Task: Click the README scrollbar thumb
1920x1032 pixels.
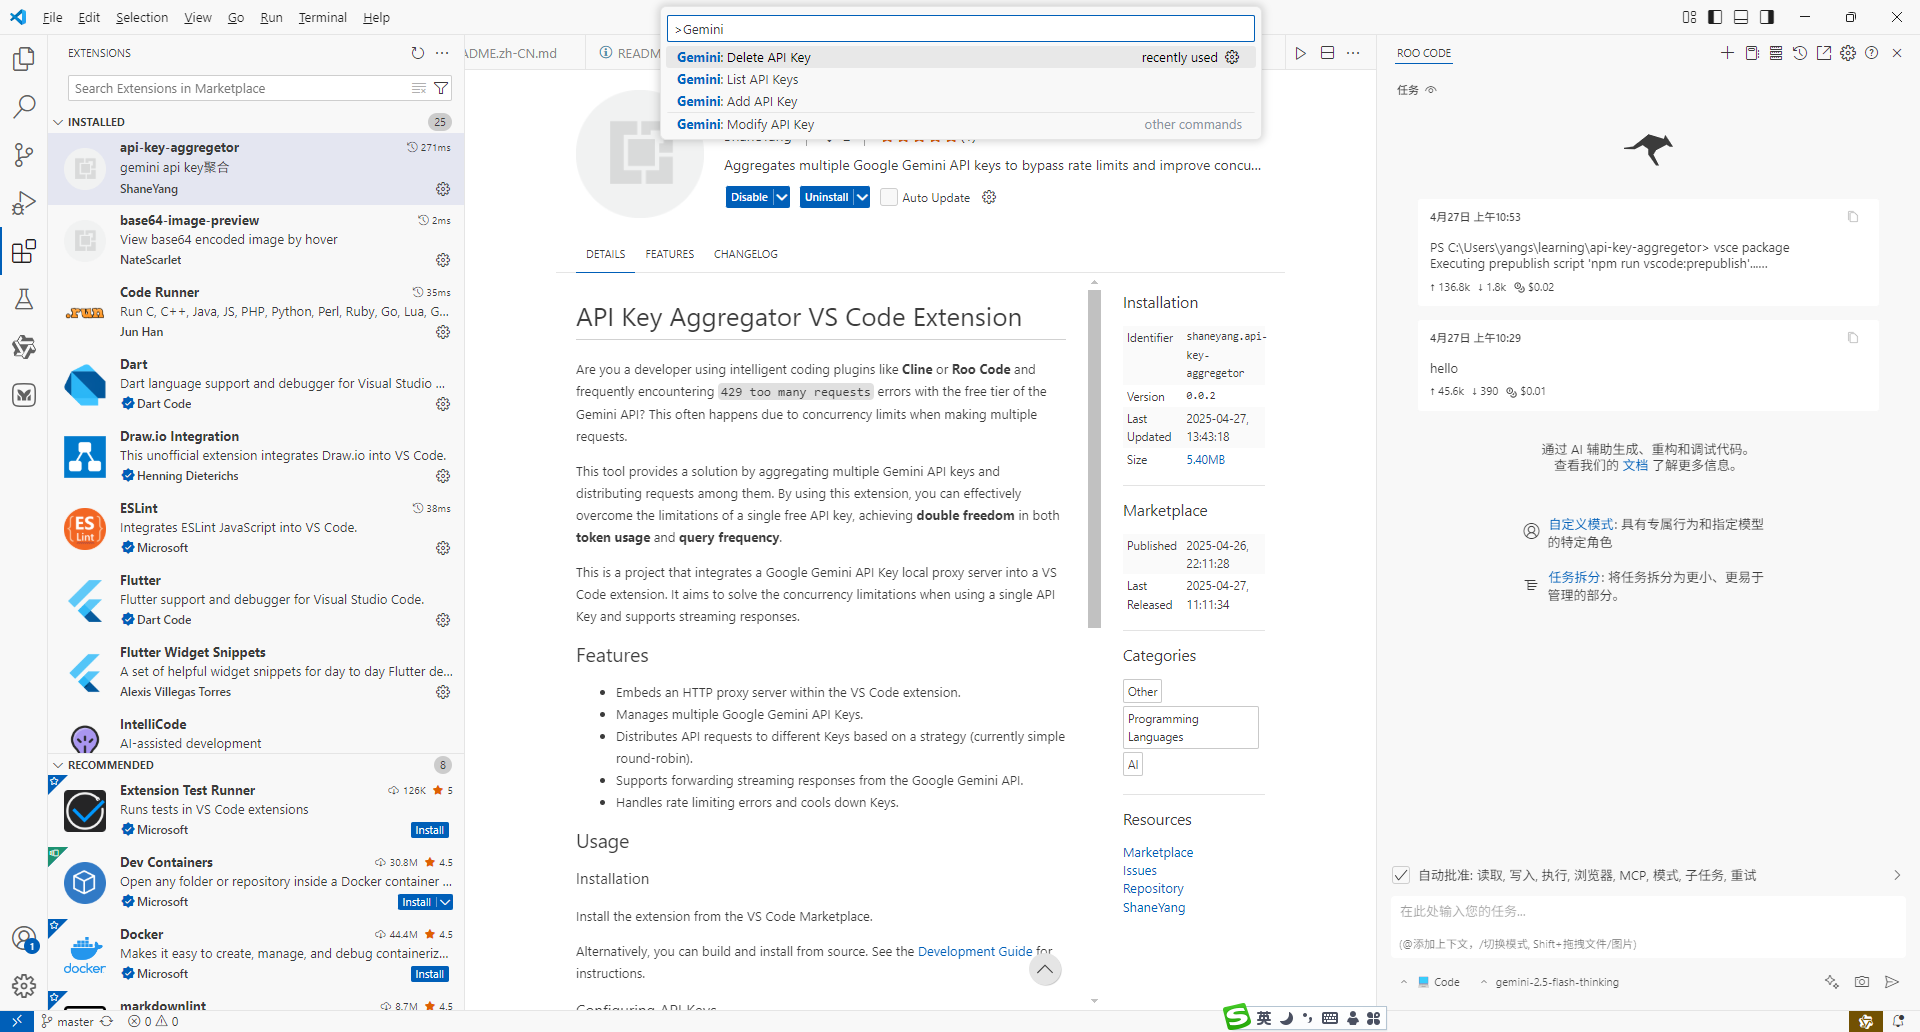Action: [1094, 458]
